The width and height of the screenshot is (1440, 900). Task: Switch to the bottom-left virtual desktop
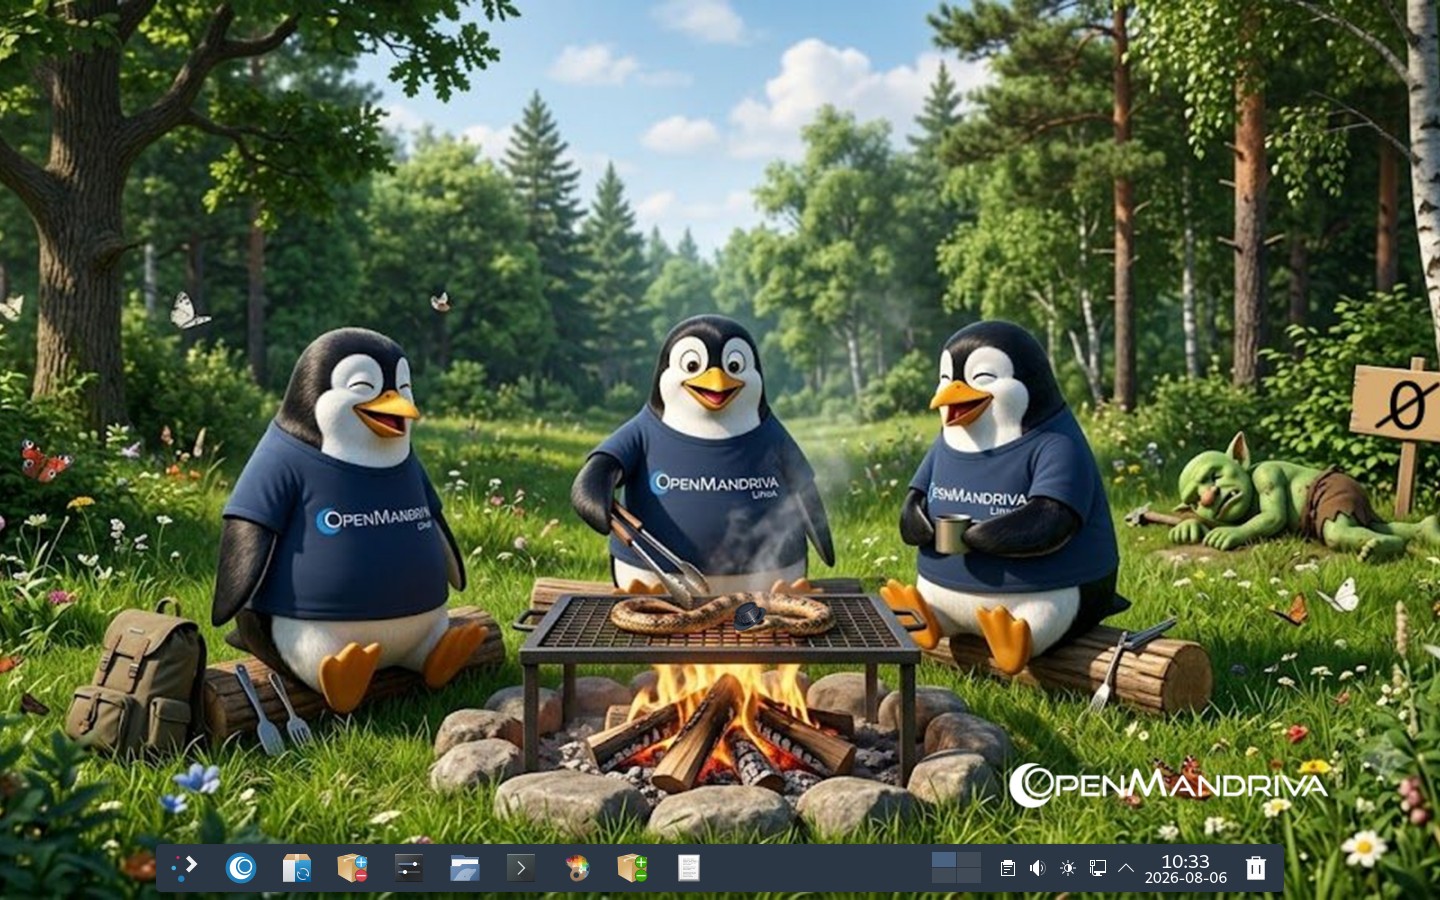[943, 875]
